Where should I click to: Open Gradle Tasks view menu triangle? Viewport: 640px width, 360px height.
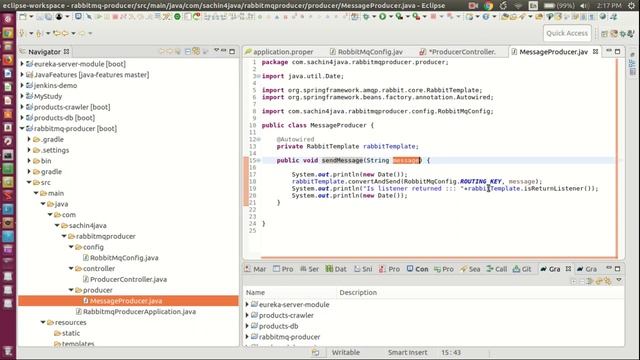point(619,280)
